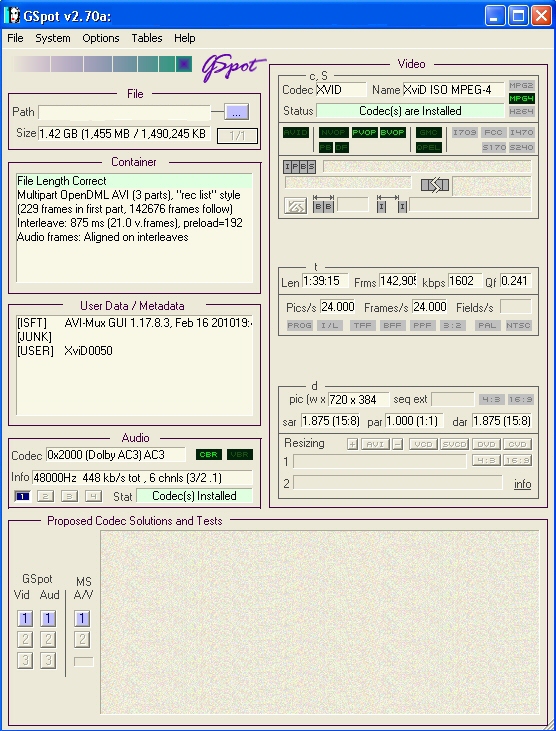Screen dimensions: 556x731
Task: Open the info link in Resizing
Action: [x=522, y=484]
